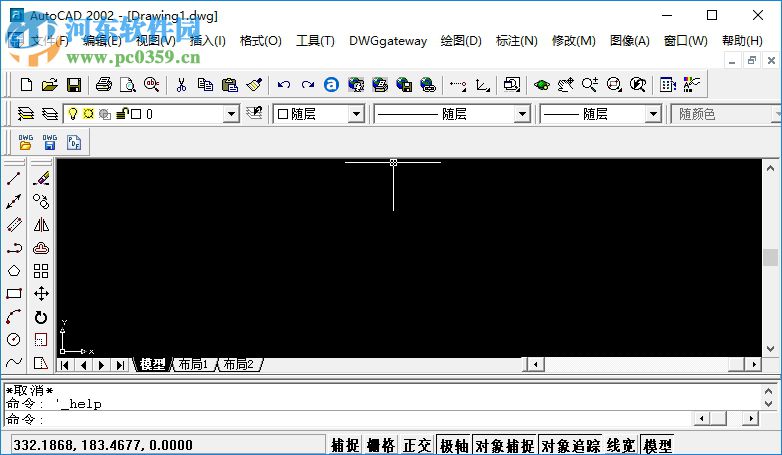Image resolution: width=782 pixels, height=455 pixels.
Task: Print the drawing using printer icon
Action: (104, 85)
